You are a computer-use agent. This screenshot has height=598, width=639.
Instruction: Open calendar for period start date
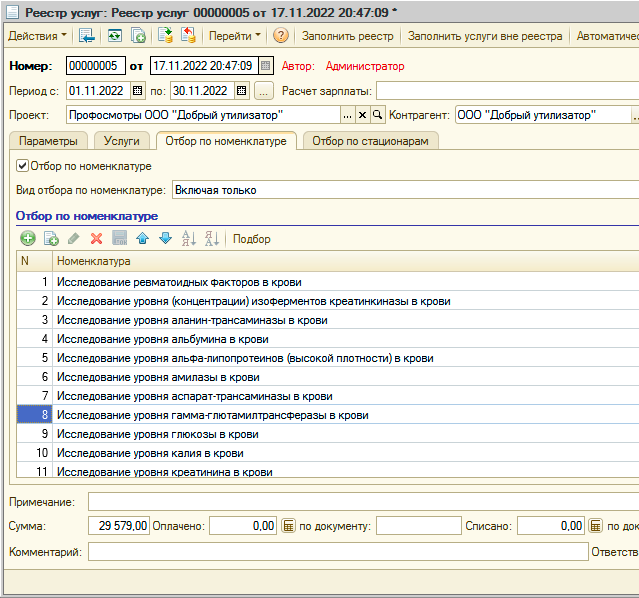[138, 91]
